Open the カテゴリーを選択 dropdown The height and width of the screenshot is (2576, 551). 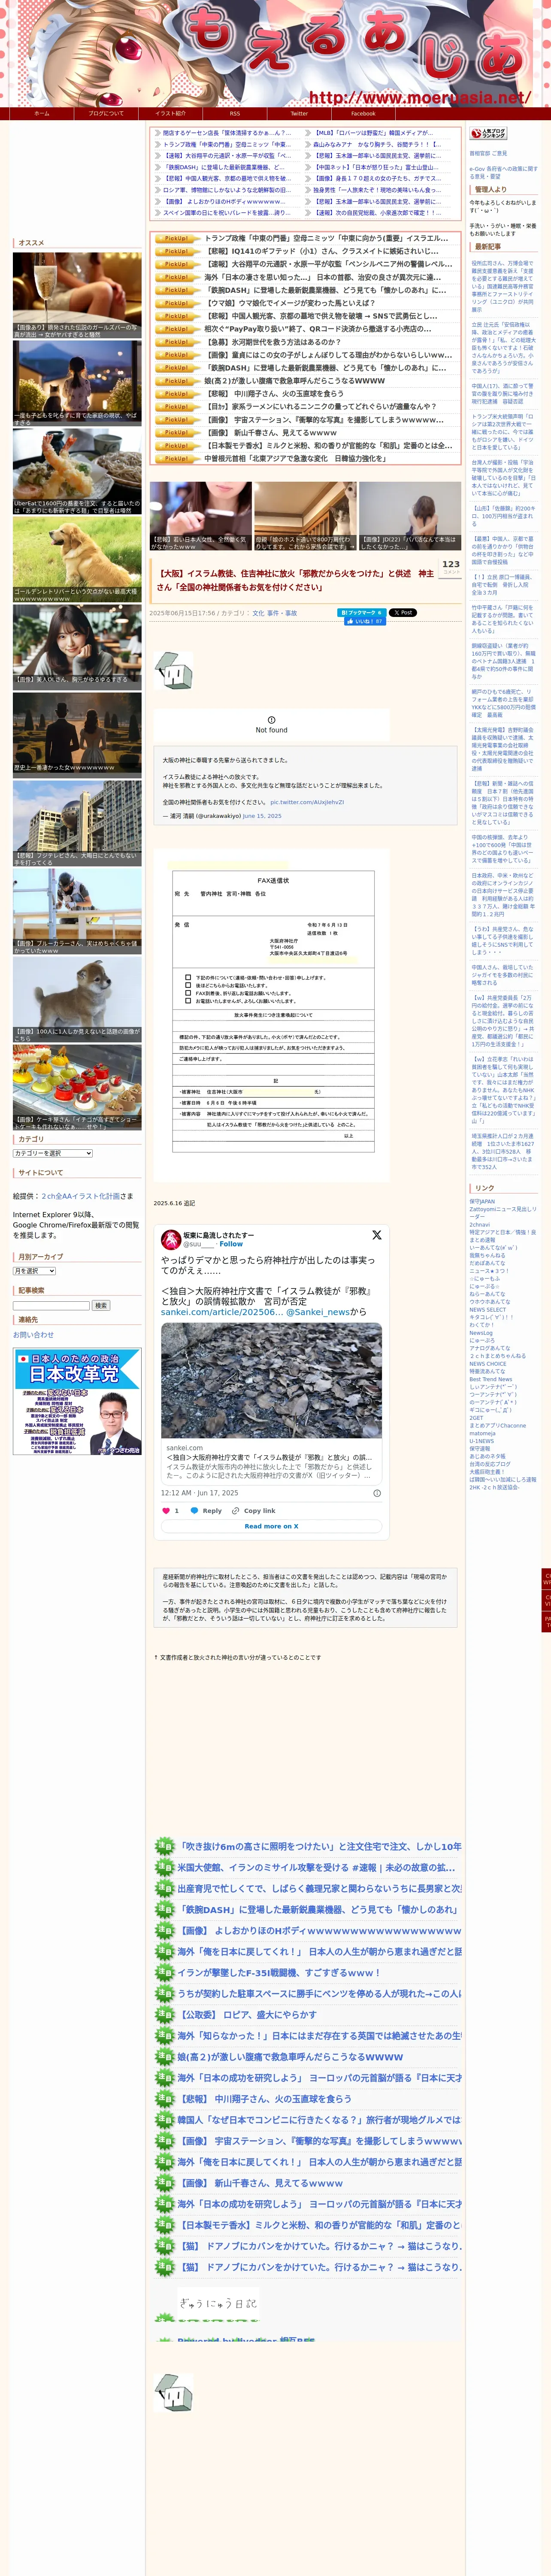[x=53, y=1153]
